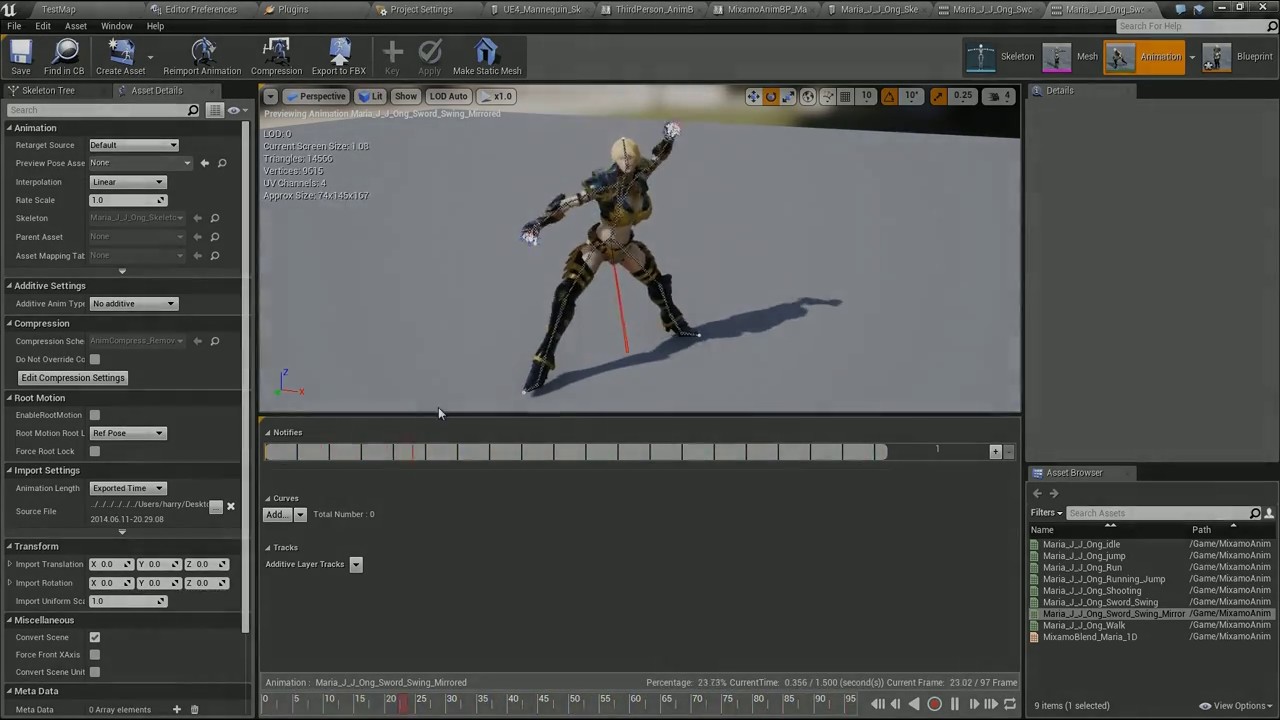The width and height of the screenshot is (1280, 720).
Task: Open camera speed setting in viewport
Action: click(998, 96)
